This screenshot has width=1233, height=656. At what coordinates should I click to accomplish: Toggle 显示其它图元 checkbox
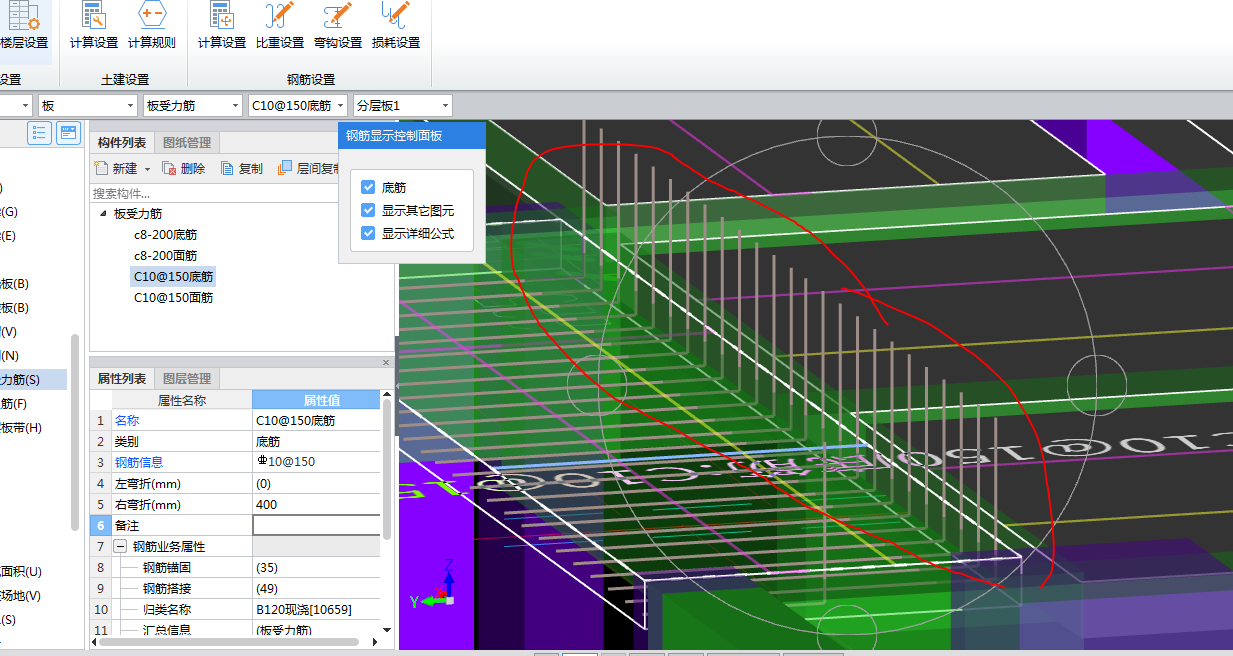[x=368, y=210]
